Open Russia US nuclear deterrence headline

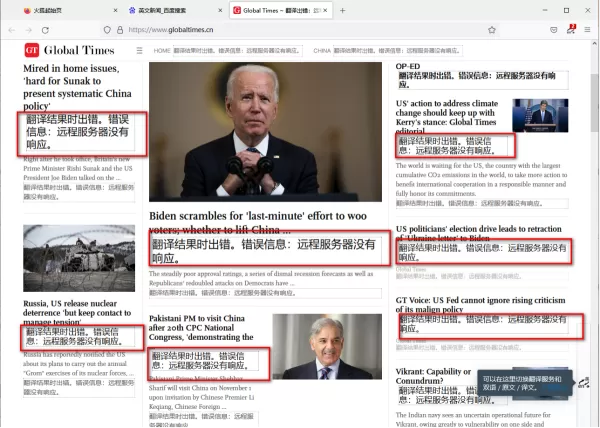[77, 312]
